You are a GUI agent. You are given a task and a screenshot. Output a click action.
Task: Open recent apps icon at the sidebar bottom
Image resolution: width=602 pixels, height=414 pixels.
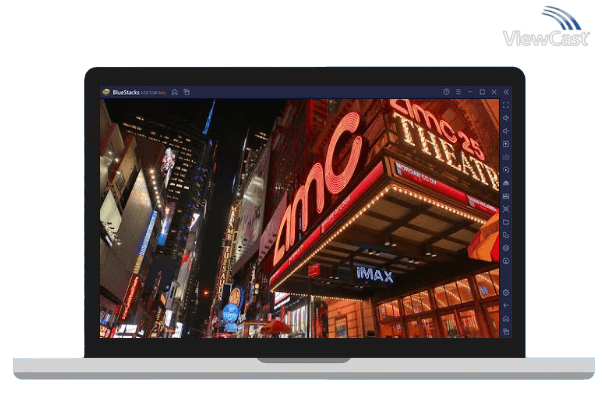click(x=506, y=331)
